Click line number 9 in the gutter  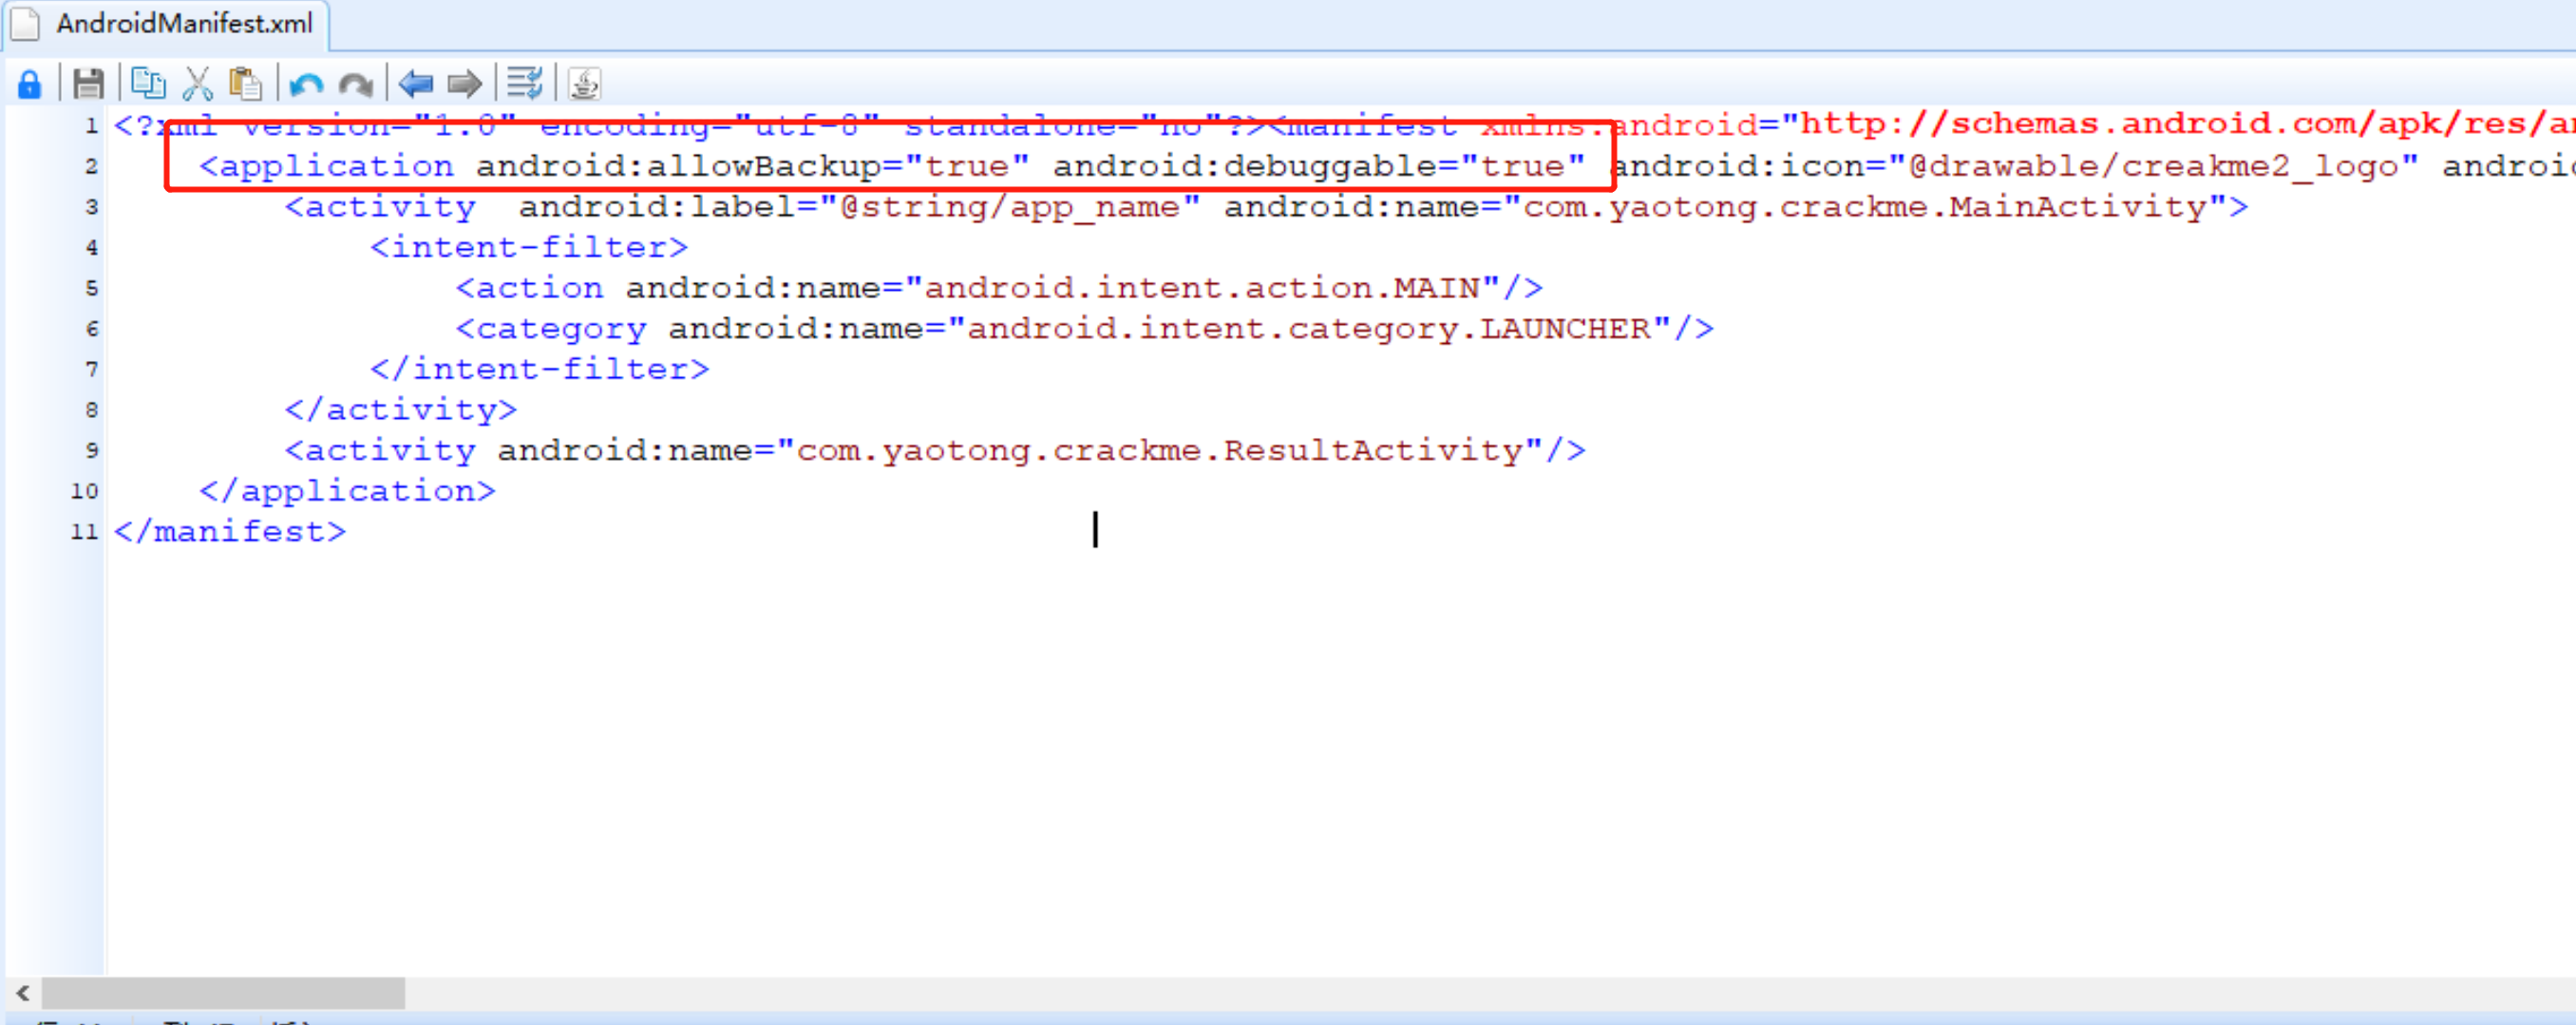[91, 451]
